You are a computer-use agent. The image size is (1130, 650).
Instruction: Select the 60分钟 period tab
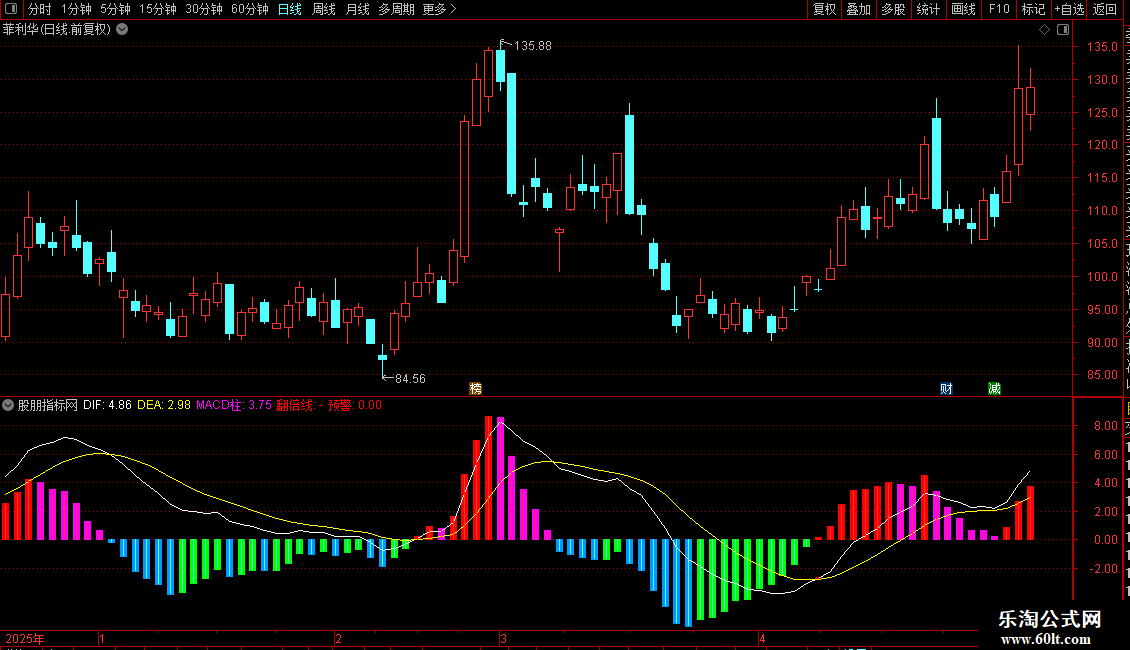point(249,9)
